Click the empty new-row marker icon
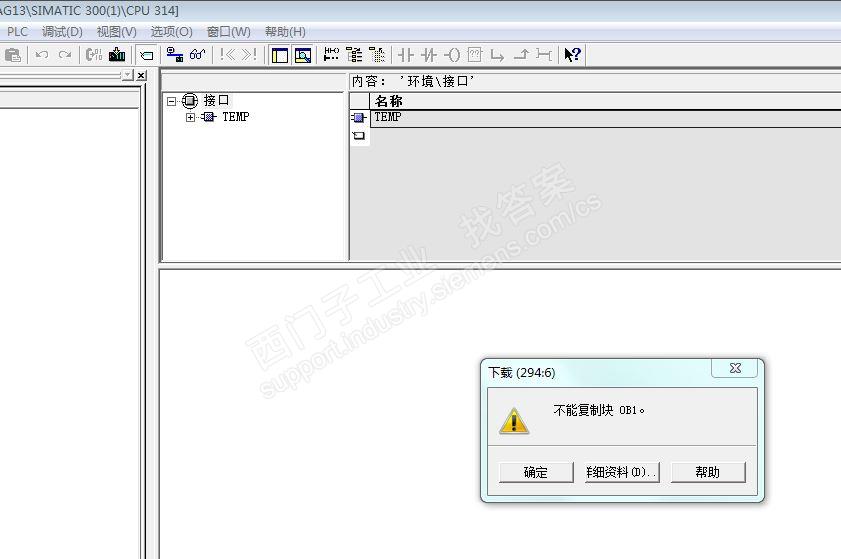 tap(359, 136)
